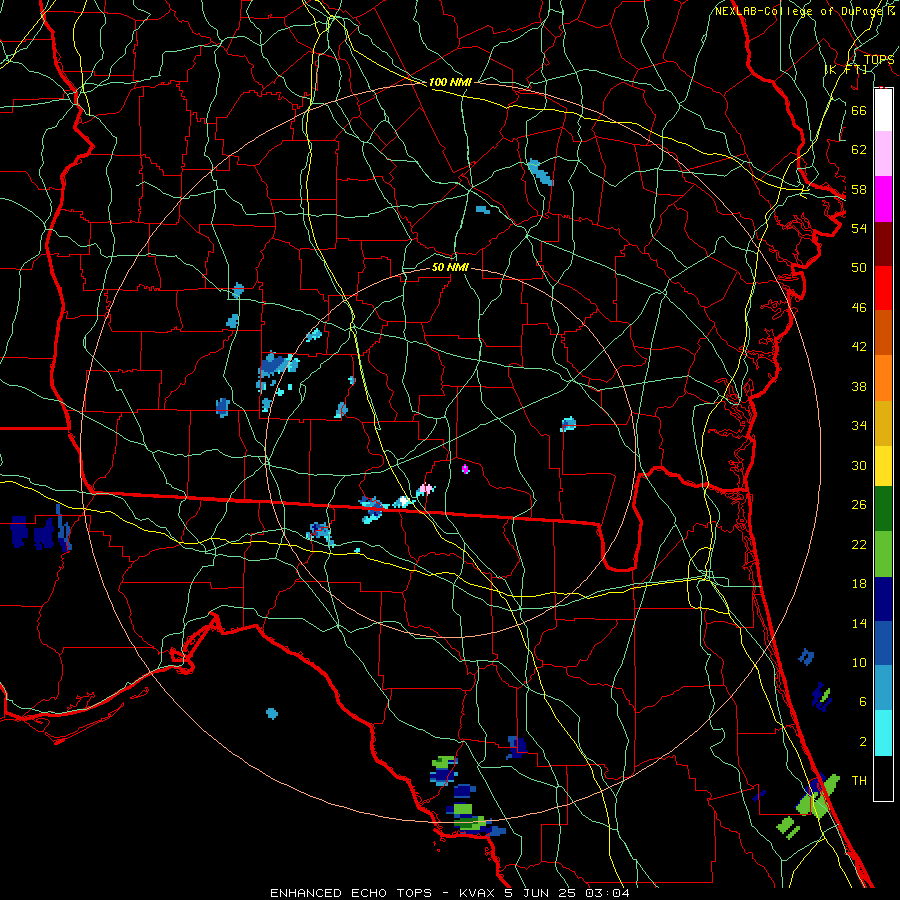
Task: Click the "K FT" units label
Action: 846,69
